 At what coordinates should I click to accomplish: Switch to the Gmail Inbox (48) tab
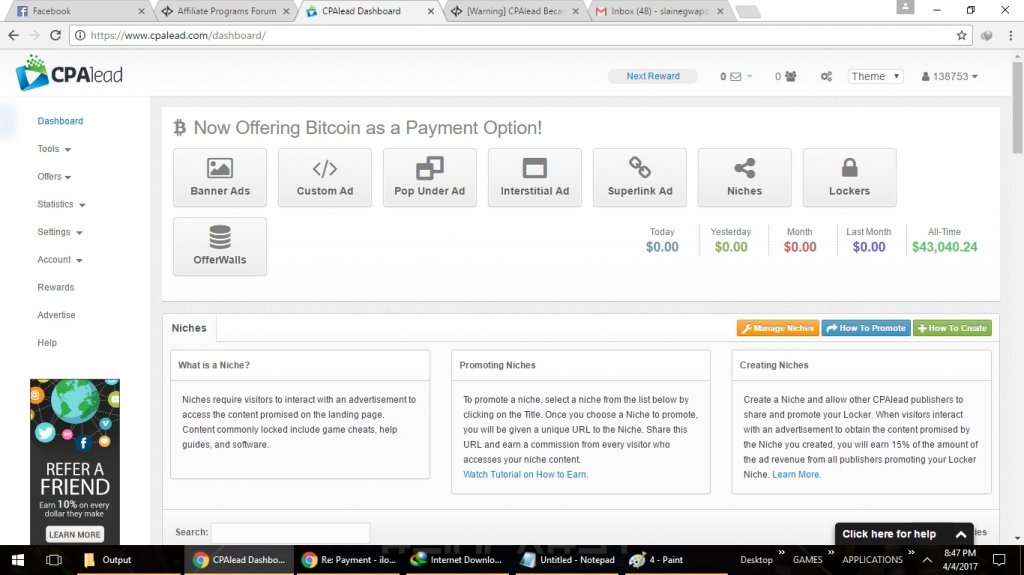coord(658,11)
